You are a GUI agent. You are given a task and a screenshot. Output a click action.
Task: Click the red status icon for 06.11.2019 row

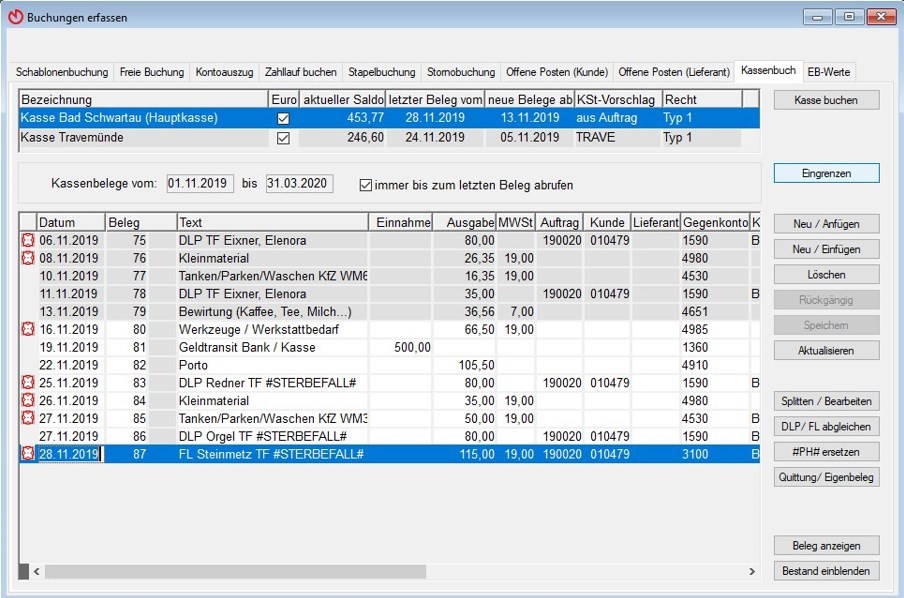[x=28, y=240]
